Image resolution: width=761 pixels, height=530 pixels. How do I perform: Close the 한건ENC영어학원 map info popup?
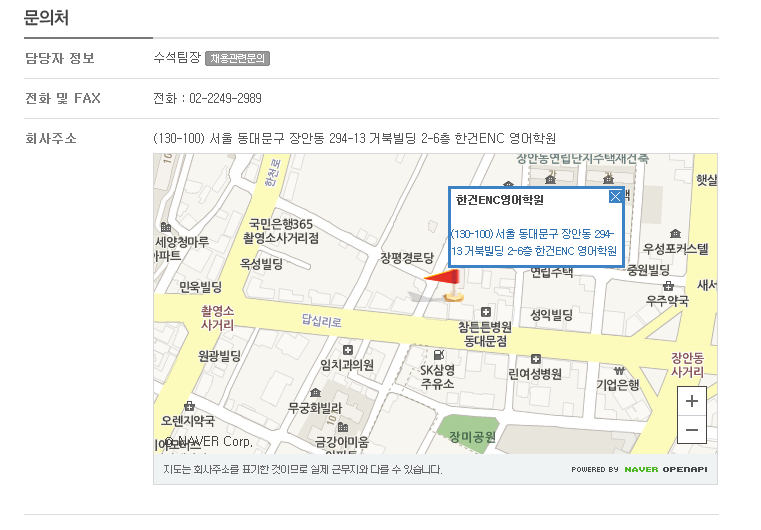pyautogui.click(x=615, y=196)
